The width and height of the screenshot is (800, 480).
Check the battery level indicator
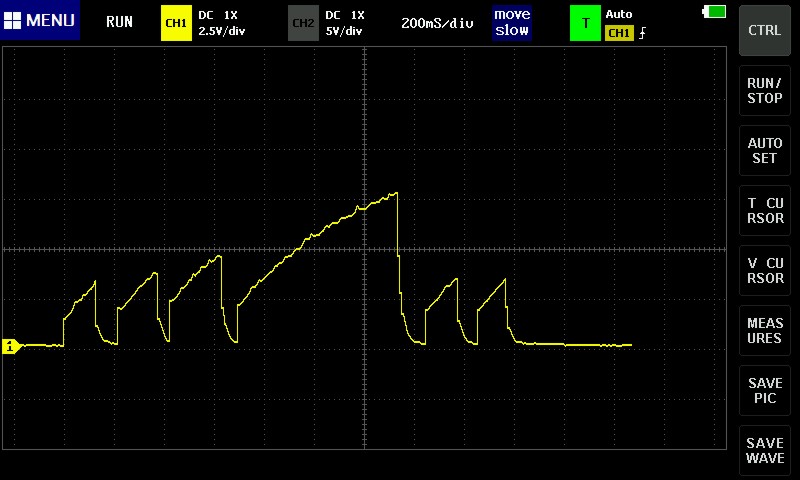(x=715, y=12)
